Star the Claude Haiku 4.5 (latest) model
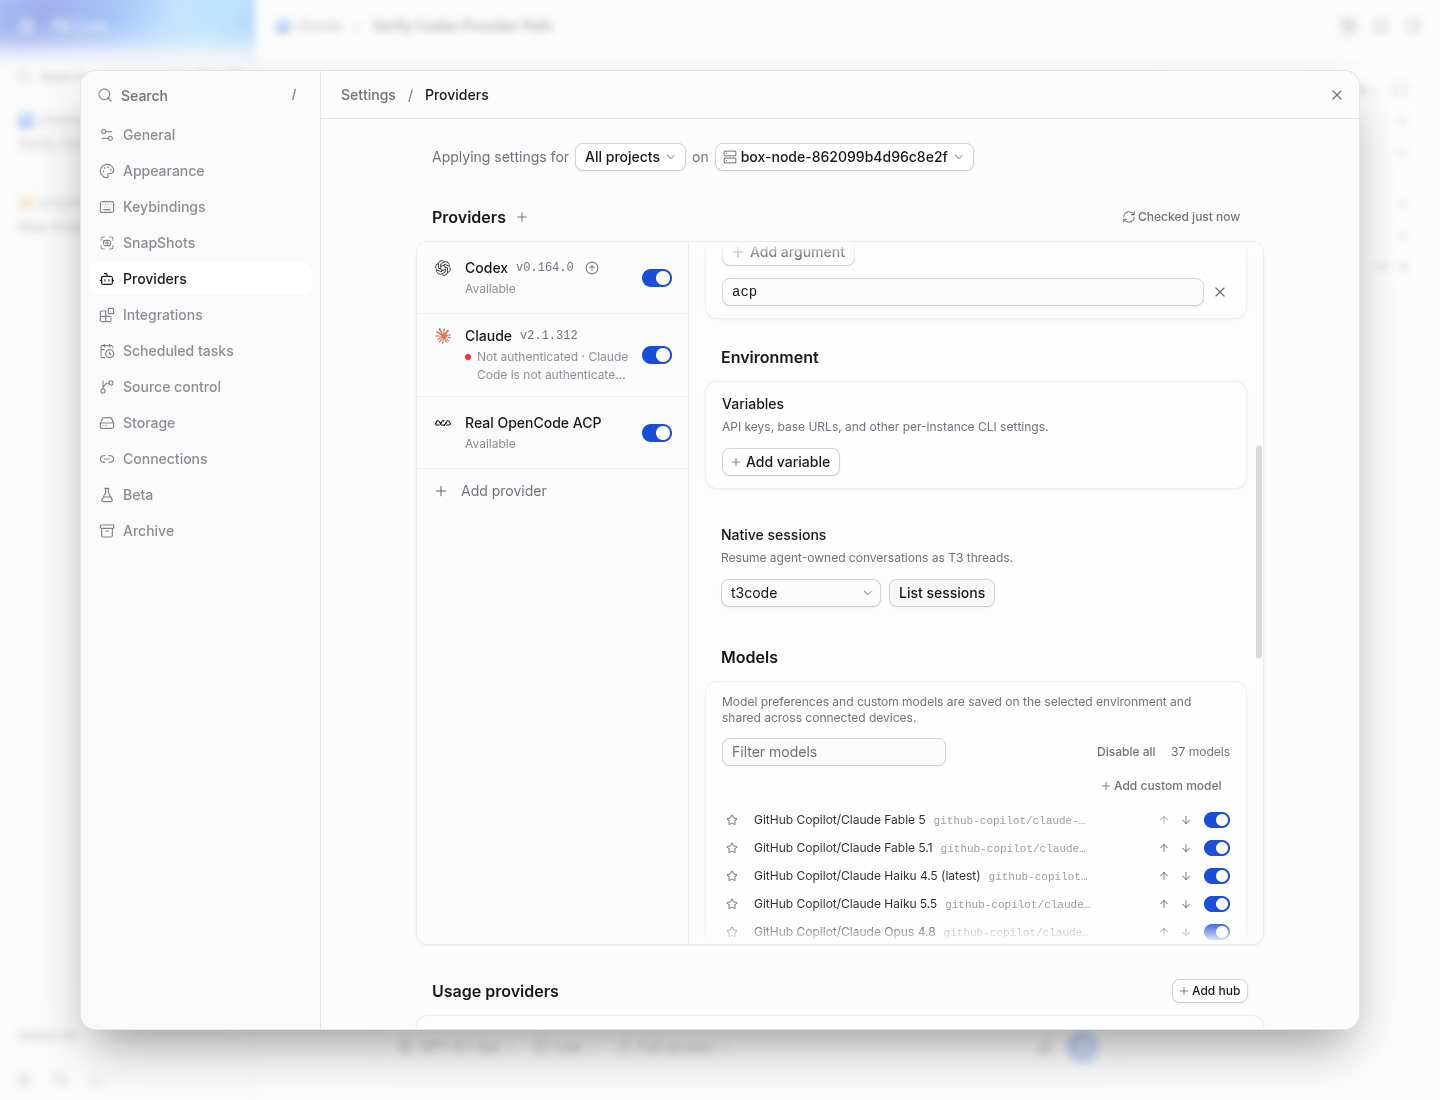1440x1100 pixels. coord(732,876)
